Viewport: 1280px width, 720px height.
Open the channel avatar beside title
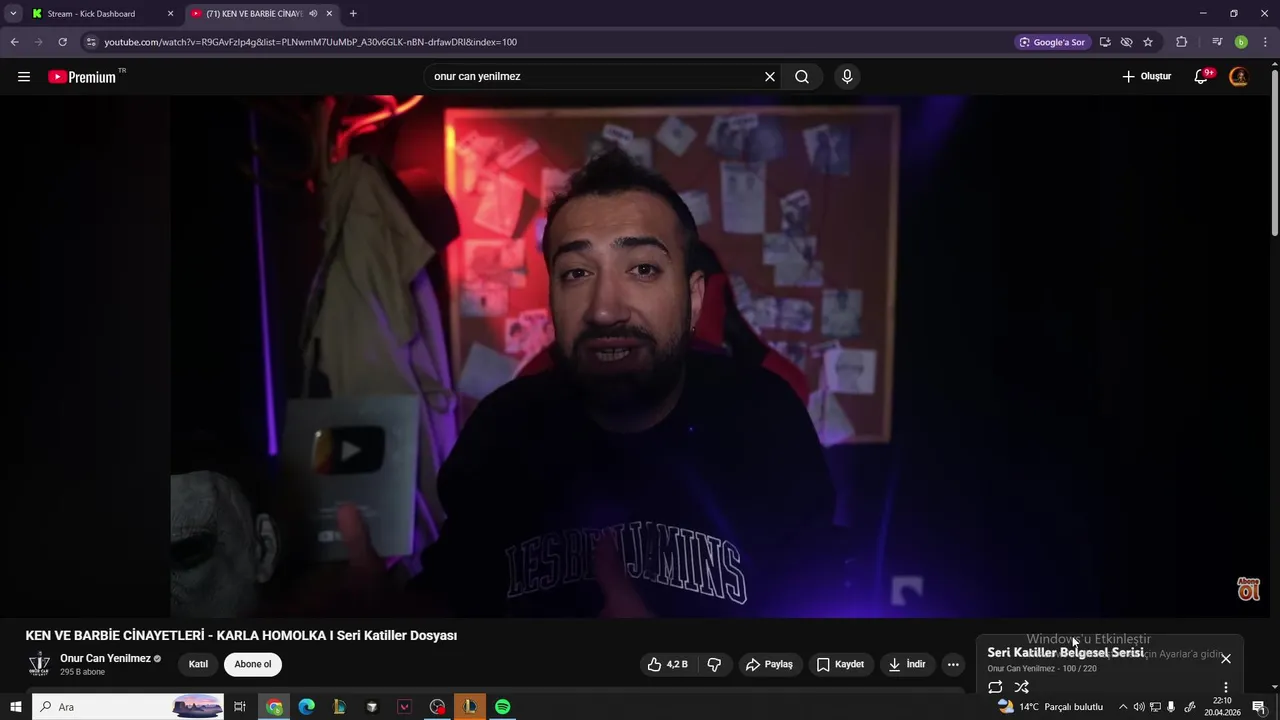(x=39, y=664)
